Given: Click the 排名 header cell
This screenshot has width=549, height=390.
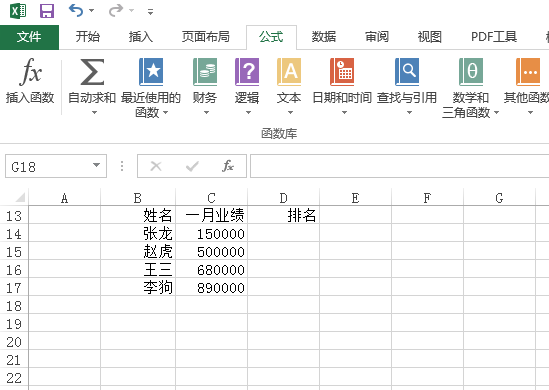Looking at the screenshot, I should [x=284, y=215].
